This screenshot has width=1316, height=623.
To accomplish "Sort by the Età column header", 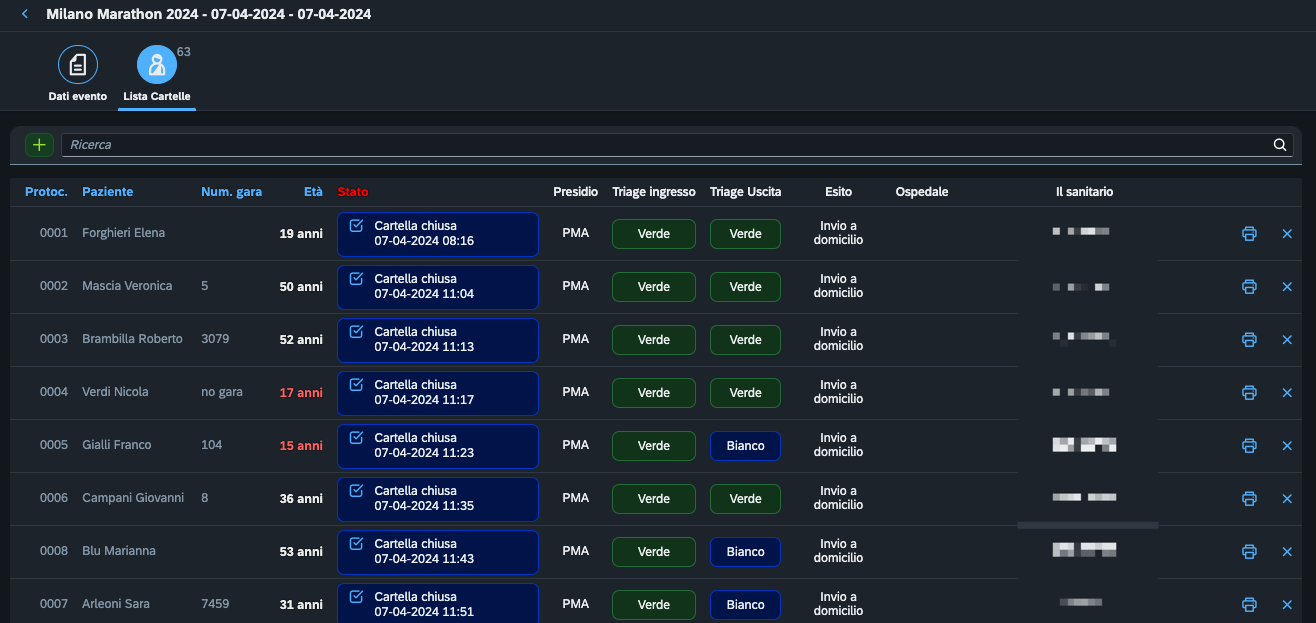I will [313, 192].
